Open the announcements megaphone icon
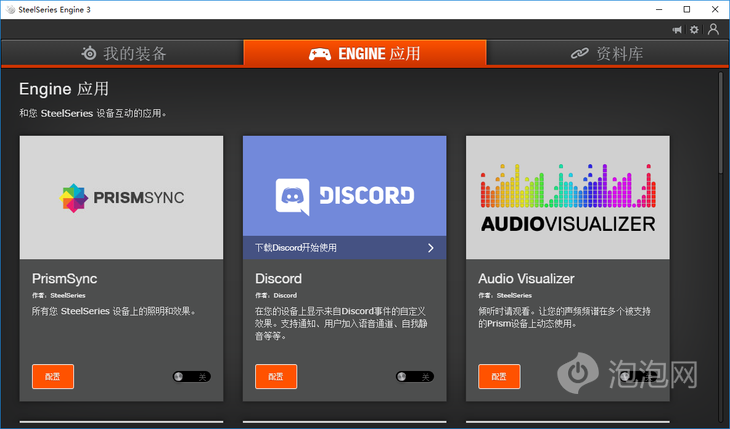The height and width of the screenshot is (429, 730). 677,30
